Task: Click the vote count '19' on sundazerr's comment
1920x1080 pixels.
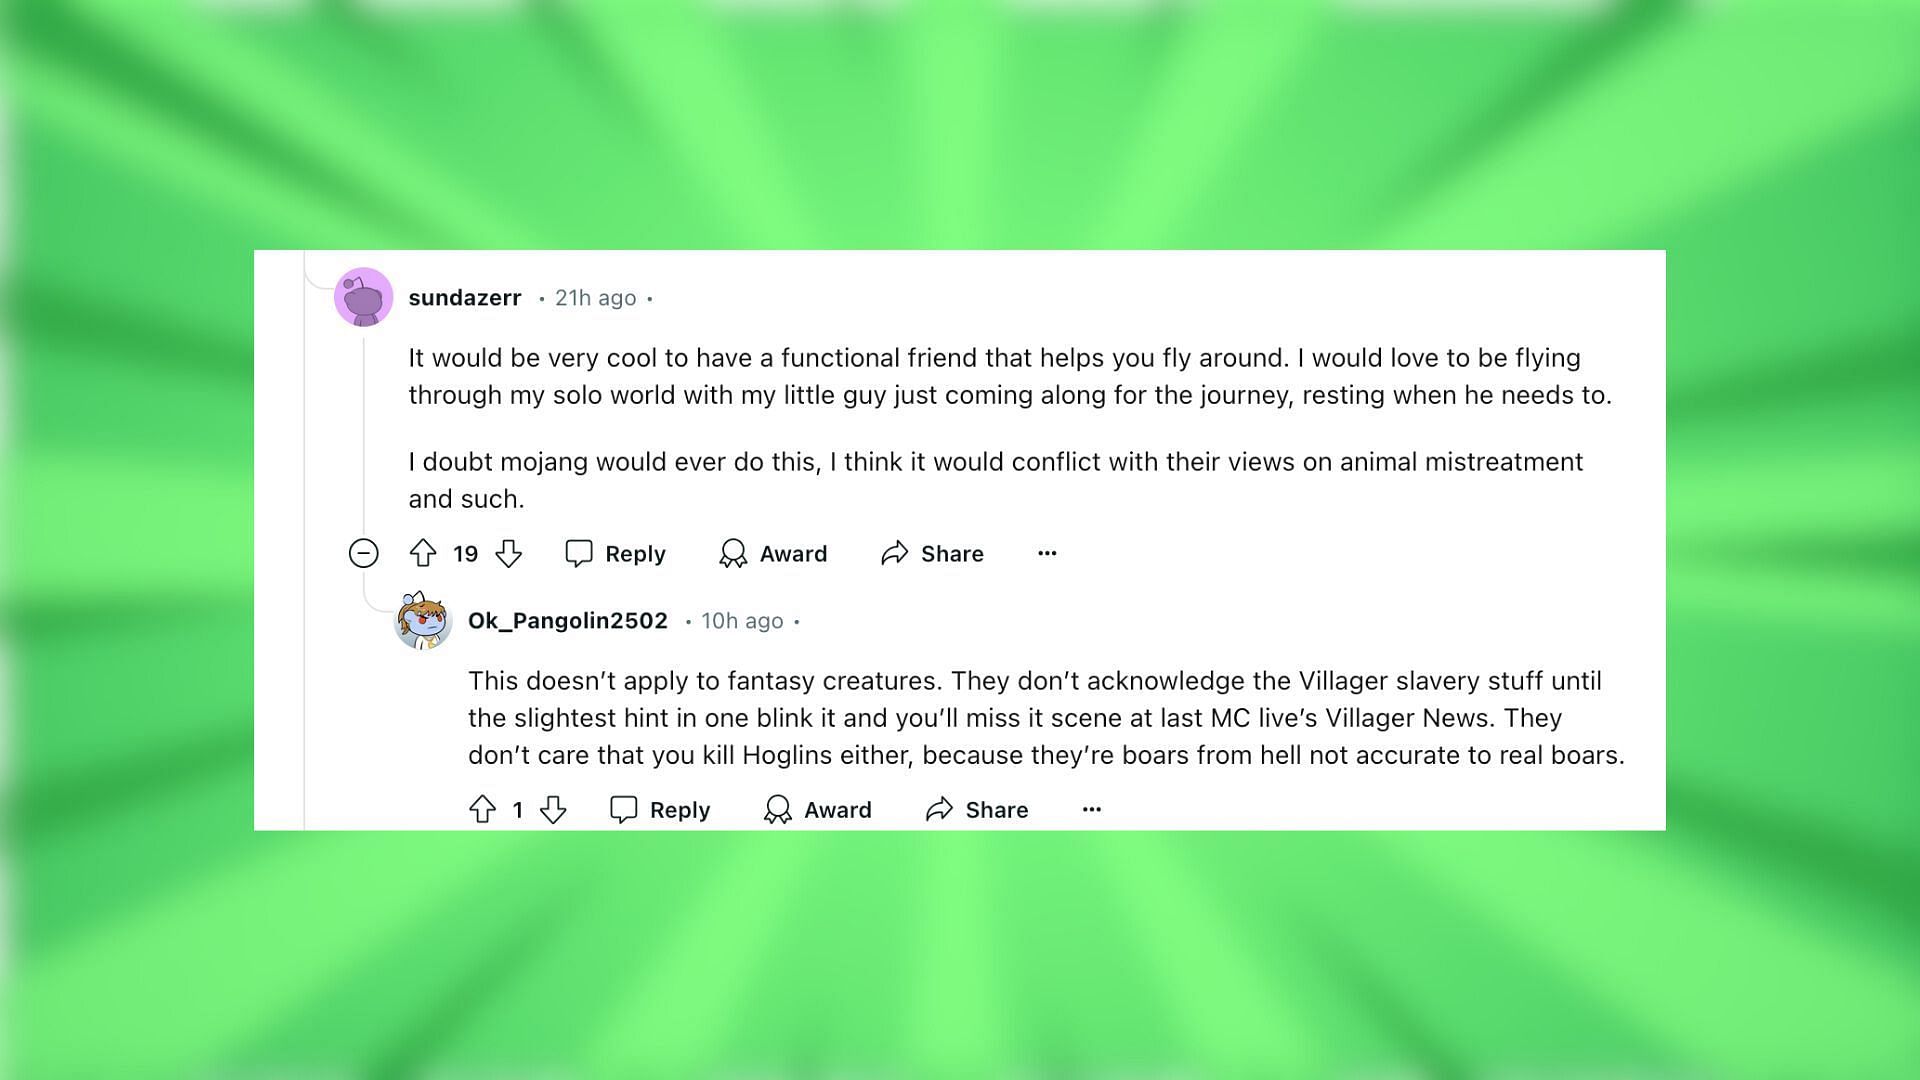Action: tap(465, 551)
